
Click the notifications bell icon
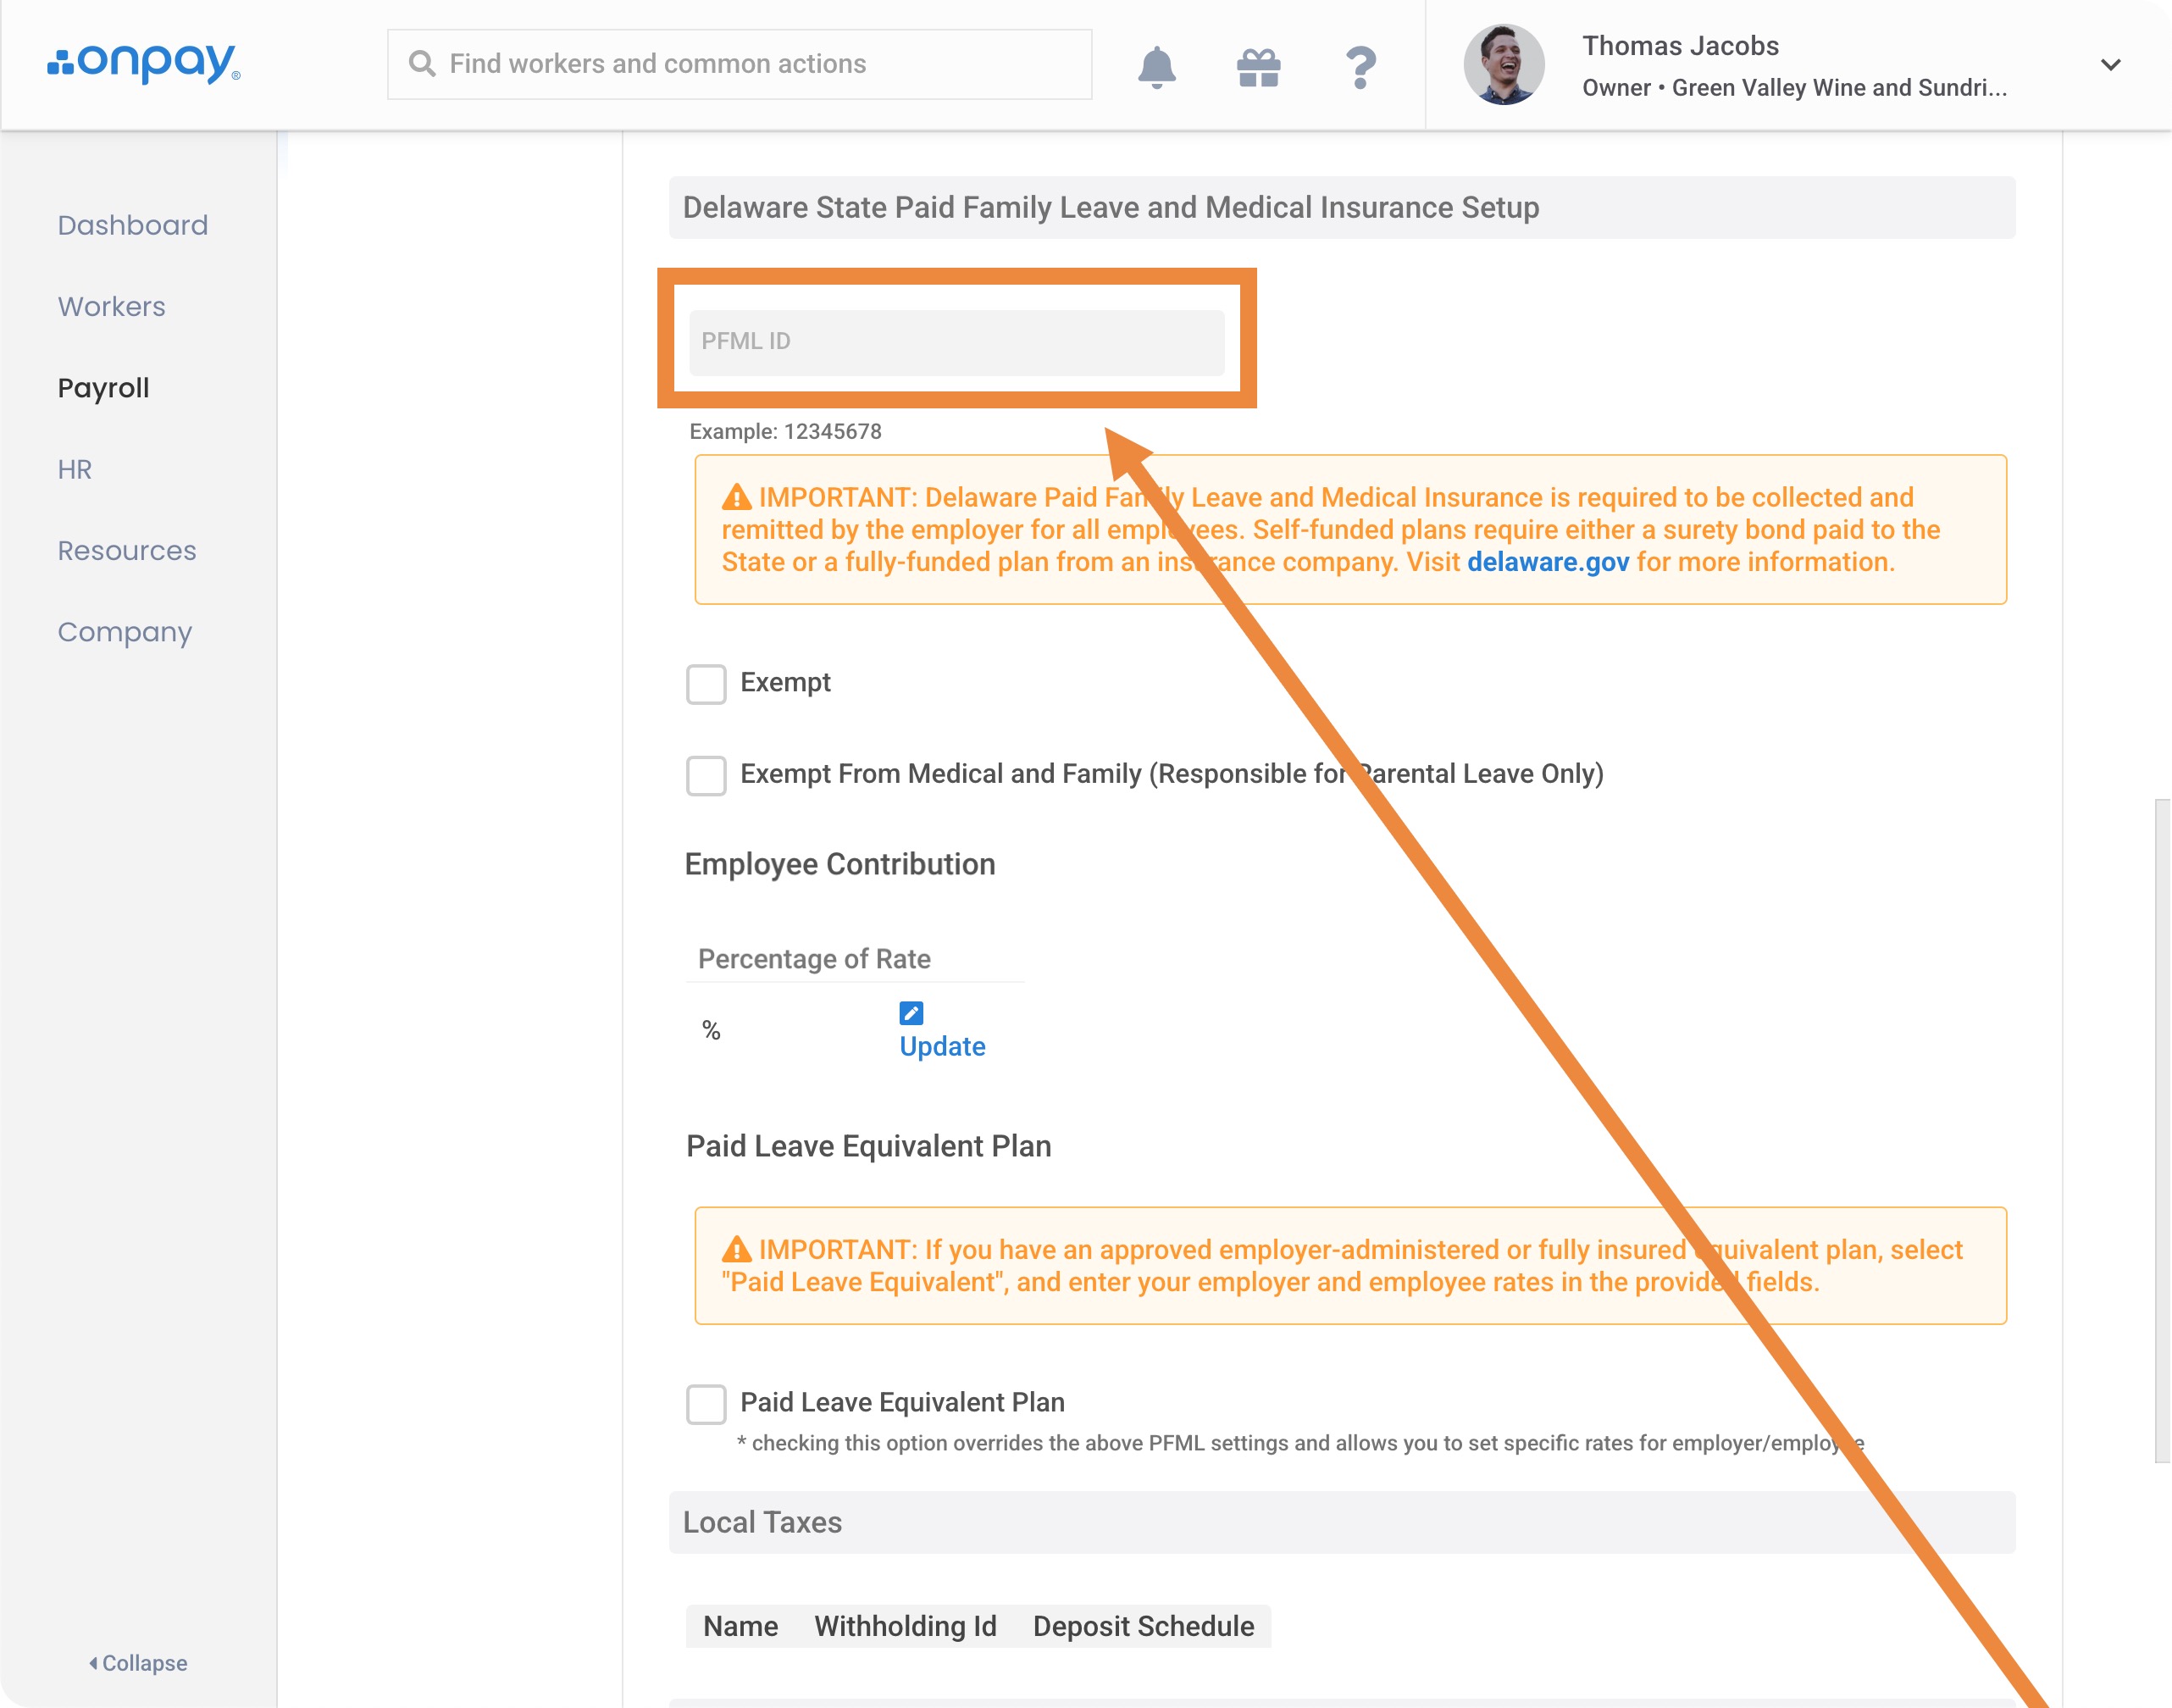point(1156,67)
